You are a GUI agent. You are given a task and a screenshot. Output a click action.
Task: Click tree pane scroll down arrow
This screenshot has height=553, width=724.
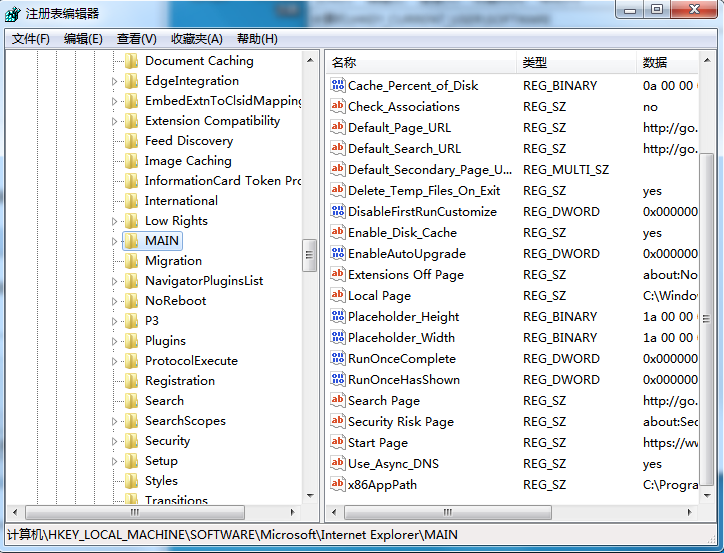tap(310, 496)
